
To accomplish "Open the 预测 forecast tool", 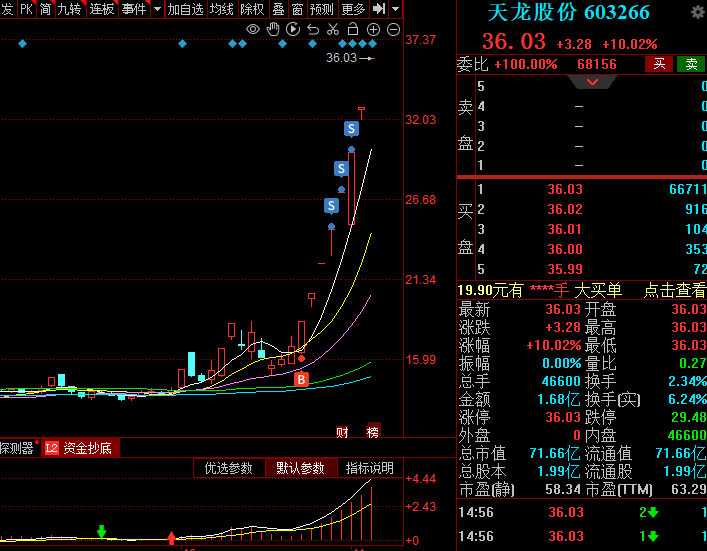I will click(321, 9).
